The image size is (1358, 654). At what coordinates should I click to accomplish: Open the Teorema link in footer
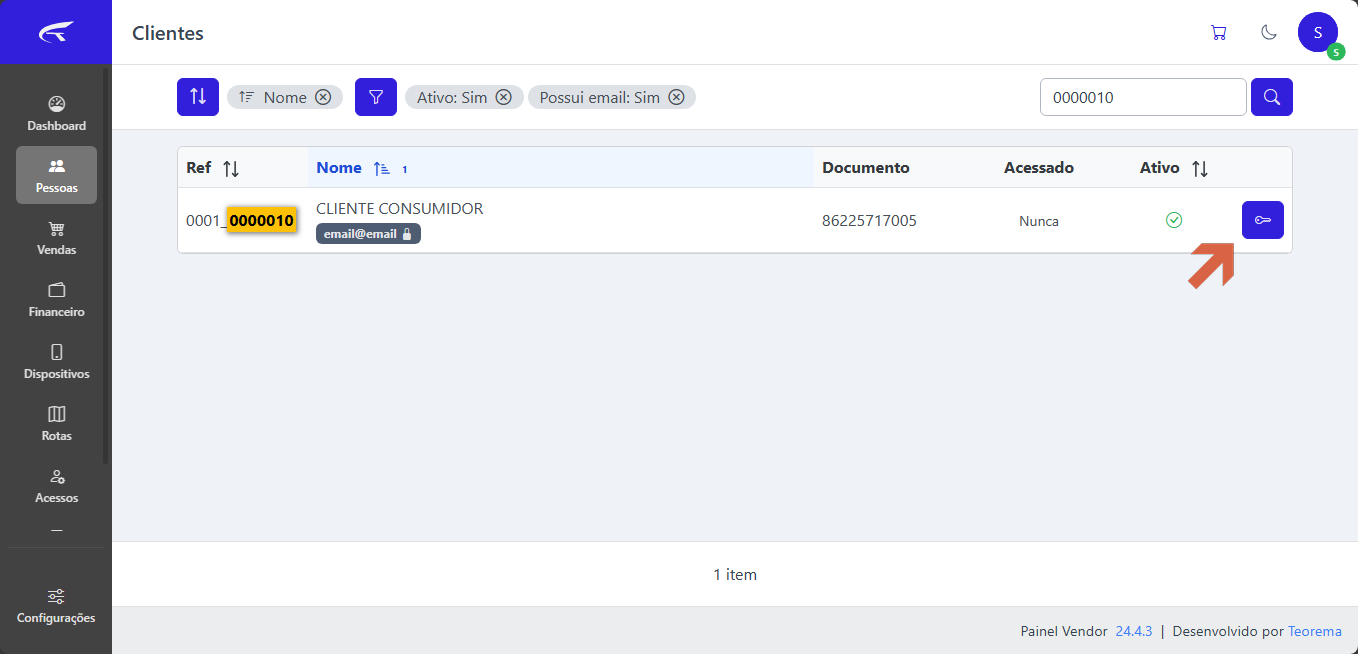(x=1315, y=631)
